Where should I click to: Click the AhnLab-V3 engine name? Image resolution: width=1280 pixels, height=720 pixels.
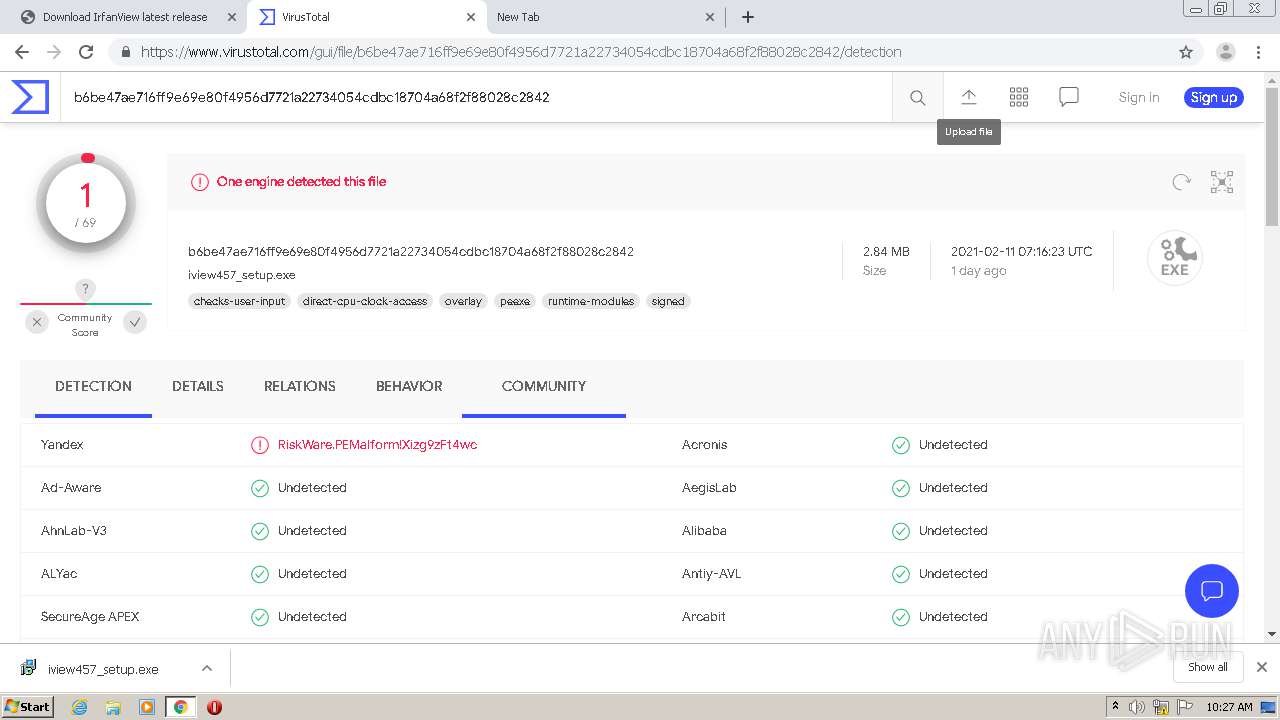click(x=74, y=531)
